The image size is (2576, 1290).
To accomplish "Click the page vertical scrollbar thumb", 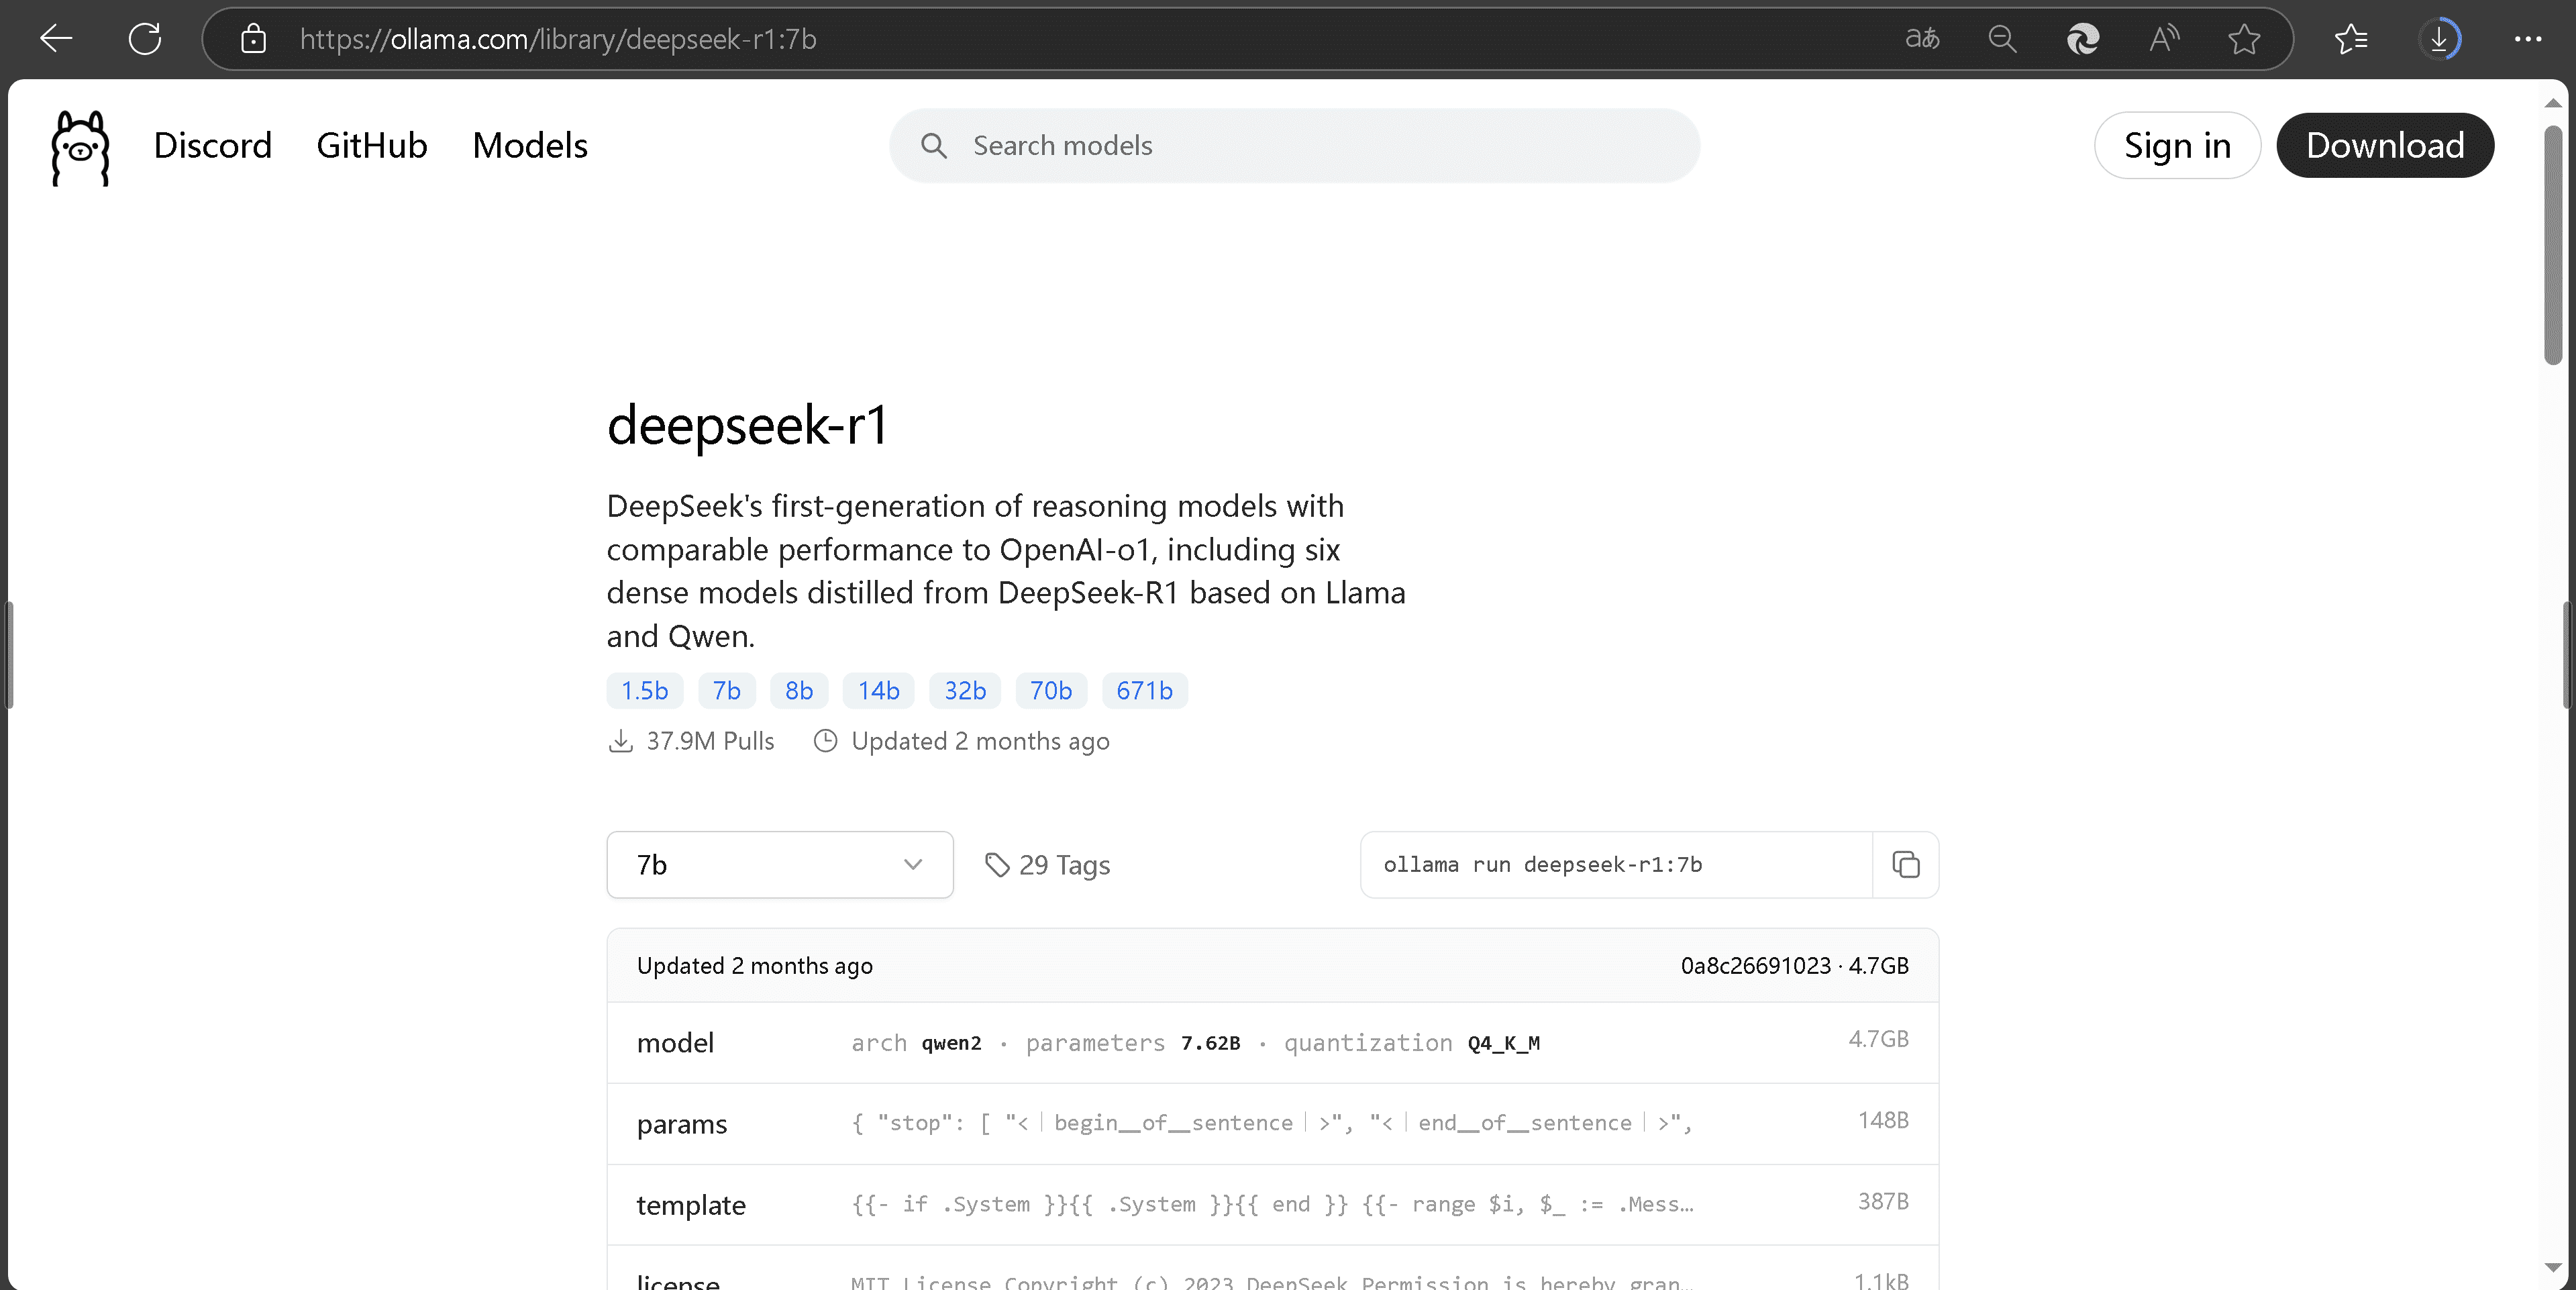I will point(2553,245).
